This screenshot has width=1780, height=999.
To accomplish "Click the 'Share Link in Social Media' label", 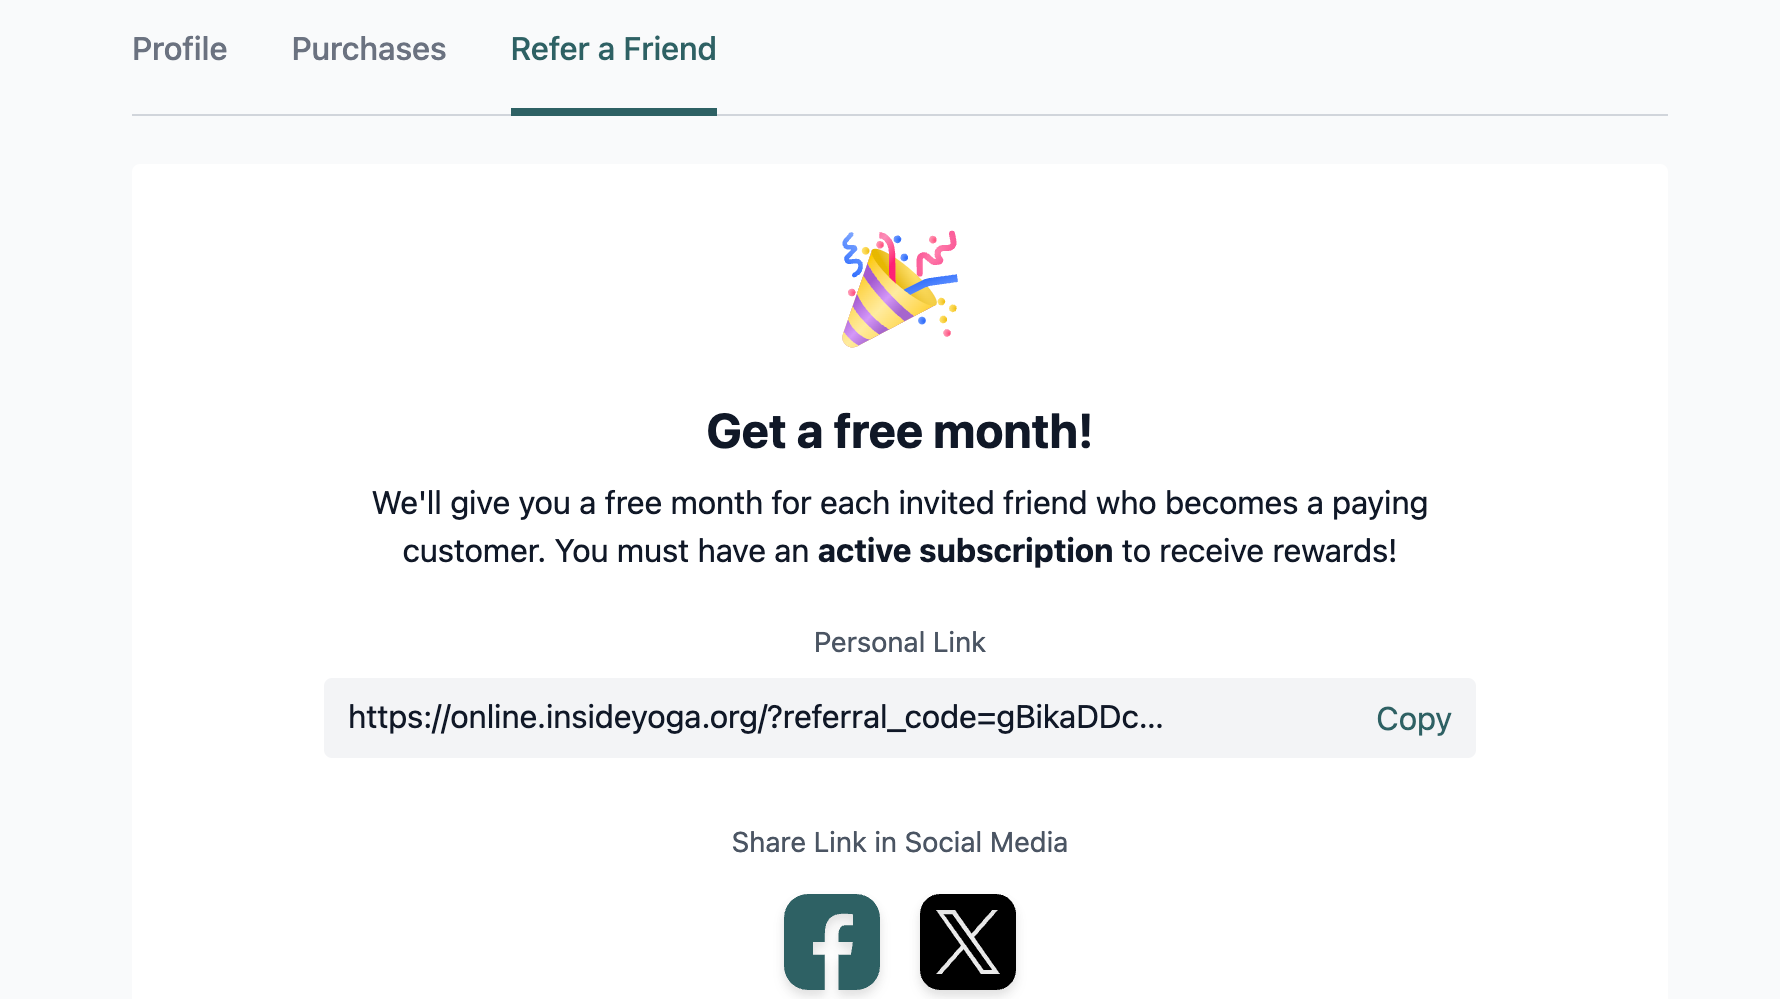I will pos(900,842).
